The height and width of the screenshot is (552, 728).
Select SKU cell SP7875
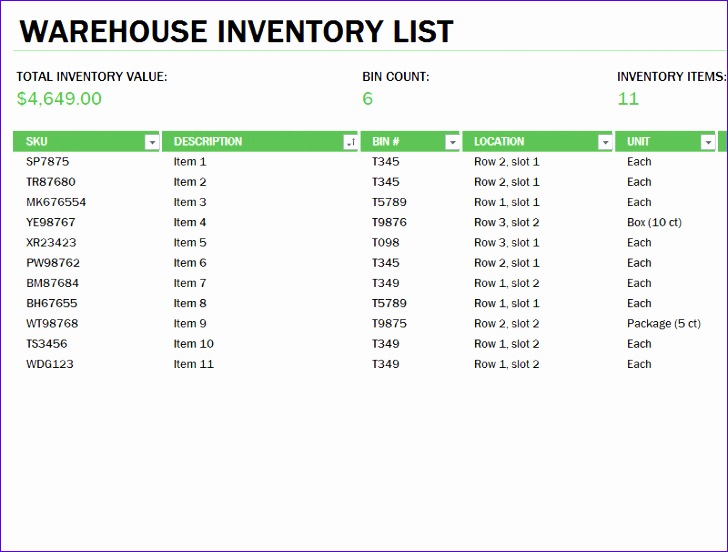tap(47, 162)
